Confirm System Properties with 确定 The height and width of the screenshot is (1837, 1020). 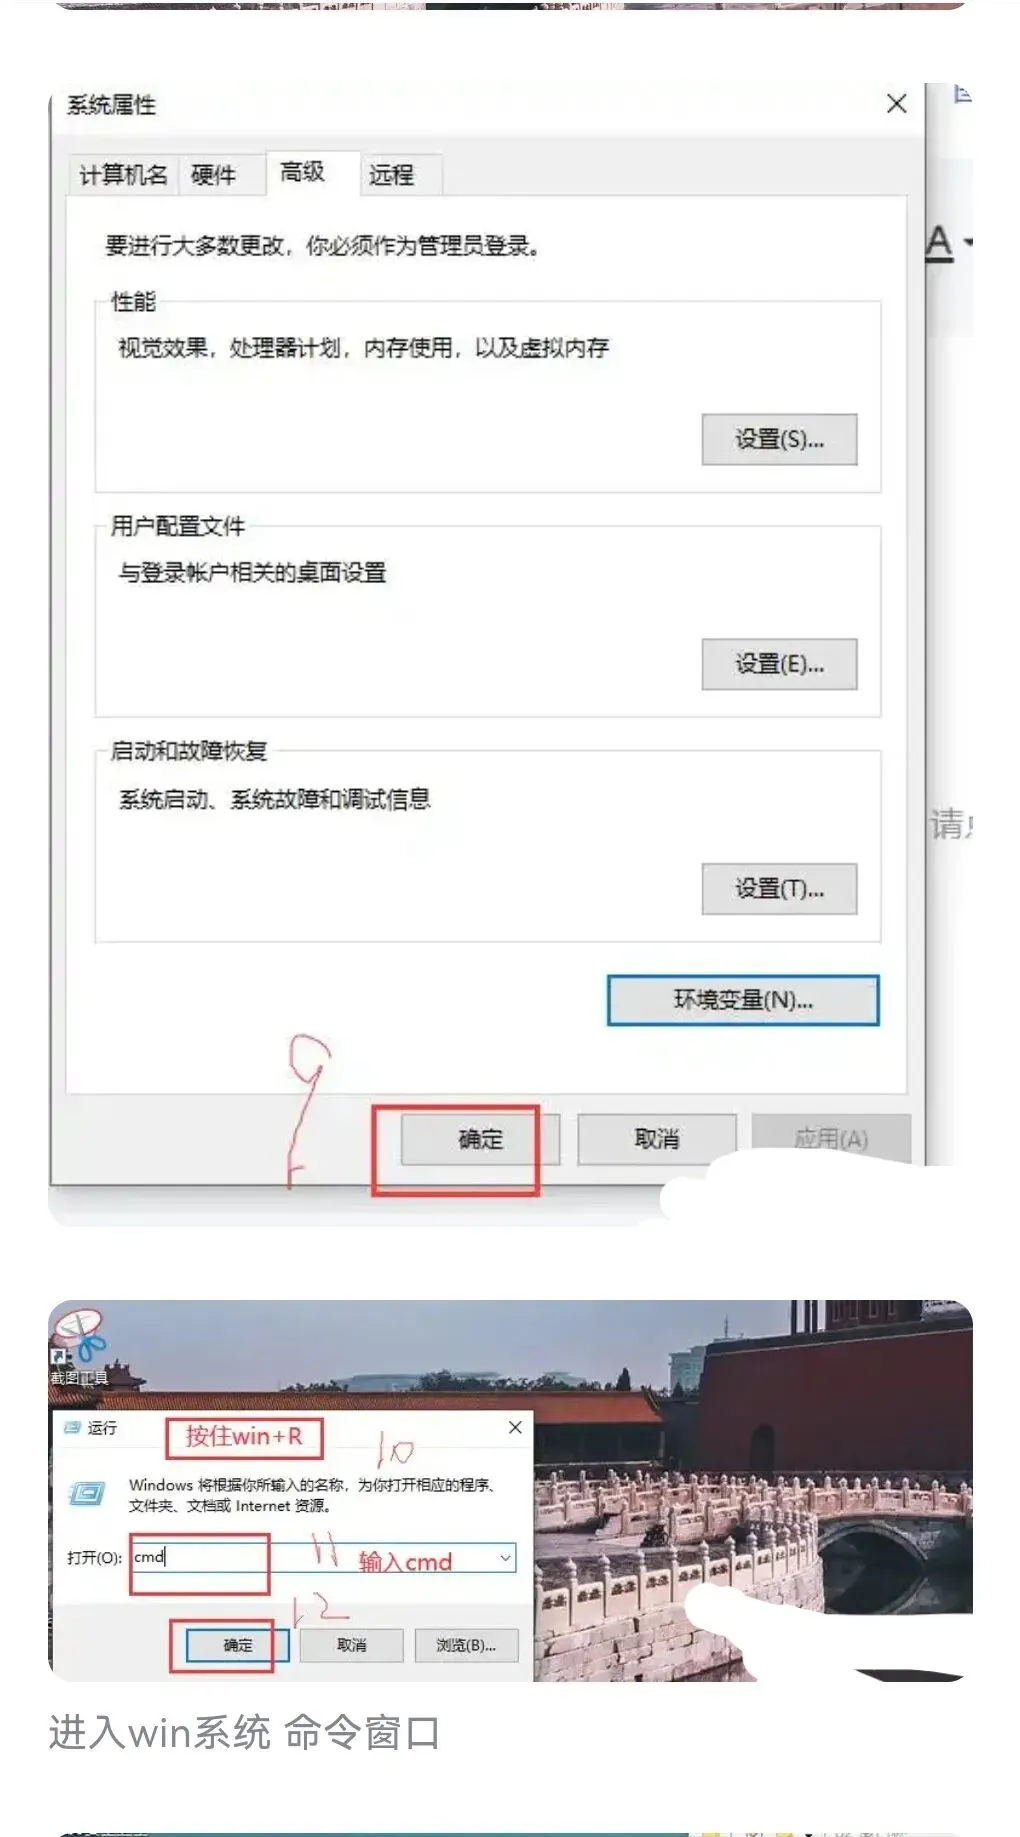pyautogui.click(x=480, y=1139)
